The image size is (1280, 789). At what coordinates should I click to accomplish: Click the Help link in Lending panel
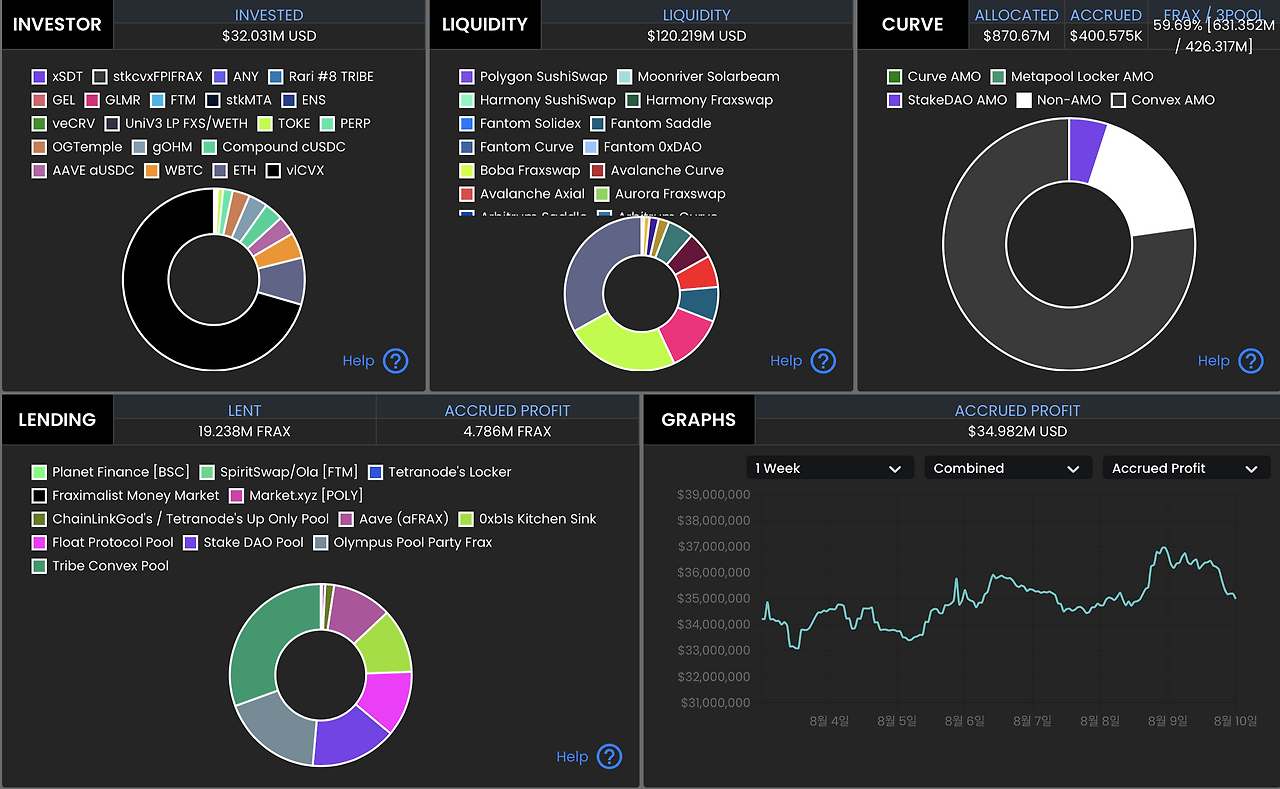pyautogui.click(x=572, y=757)
